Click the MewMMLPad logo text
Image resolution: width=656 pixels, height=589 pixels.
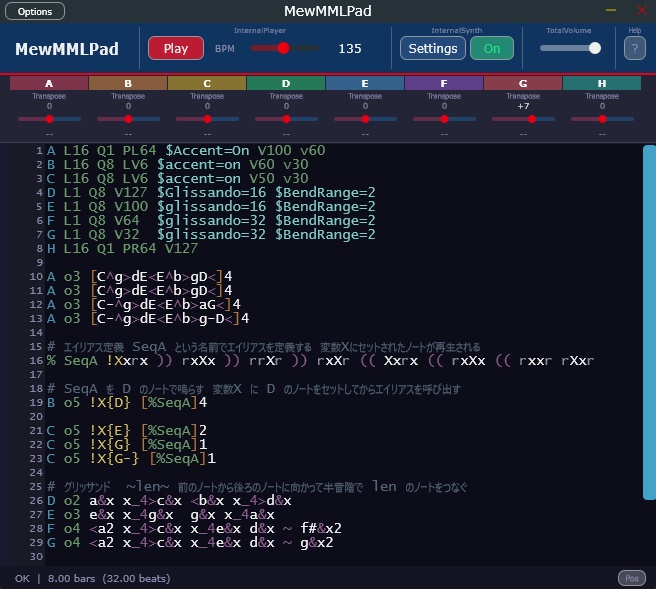click(x=67, y=49)
